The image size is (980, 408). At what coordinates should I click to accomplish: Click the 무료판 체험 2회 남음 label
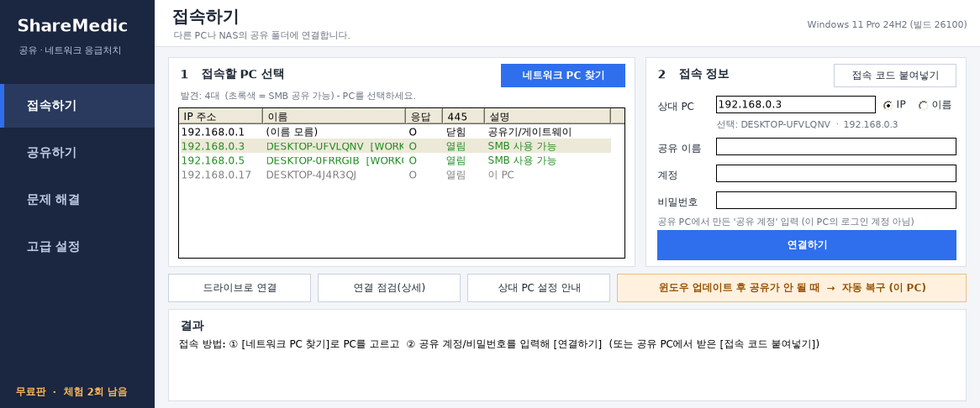[71, 392]
